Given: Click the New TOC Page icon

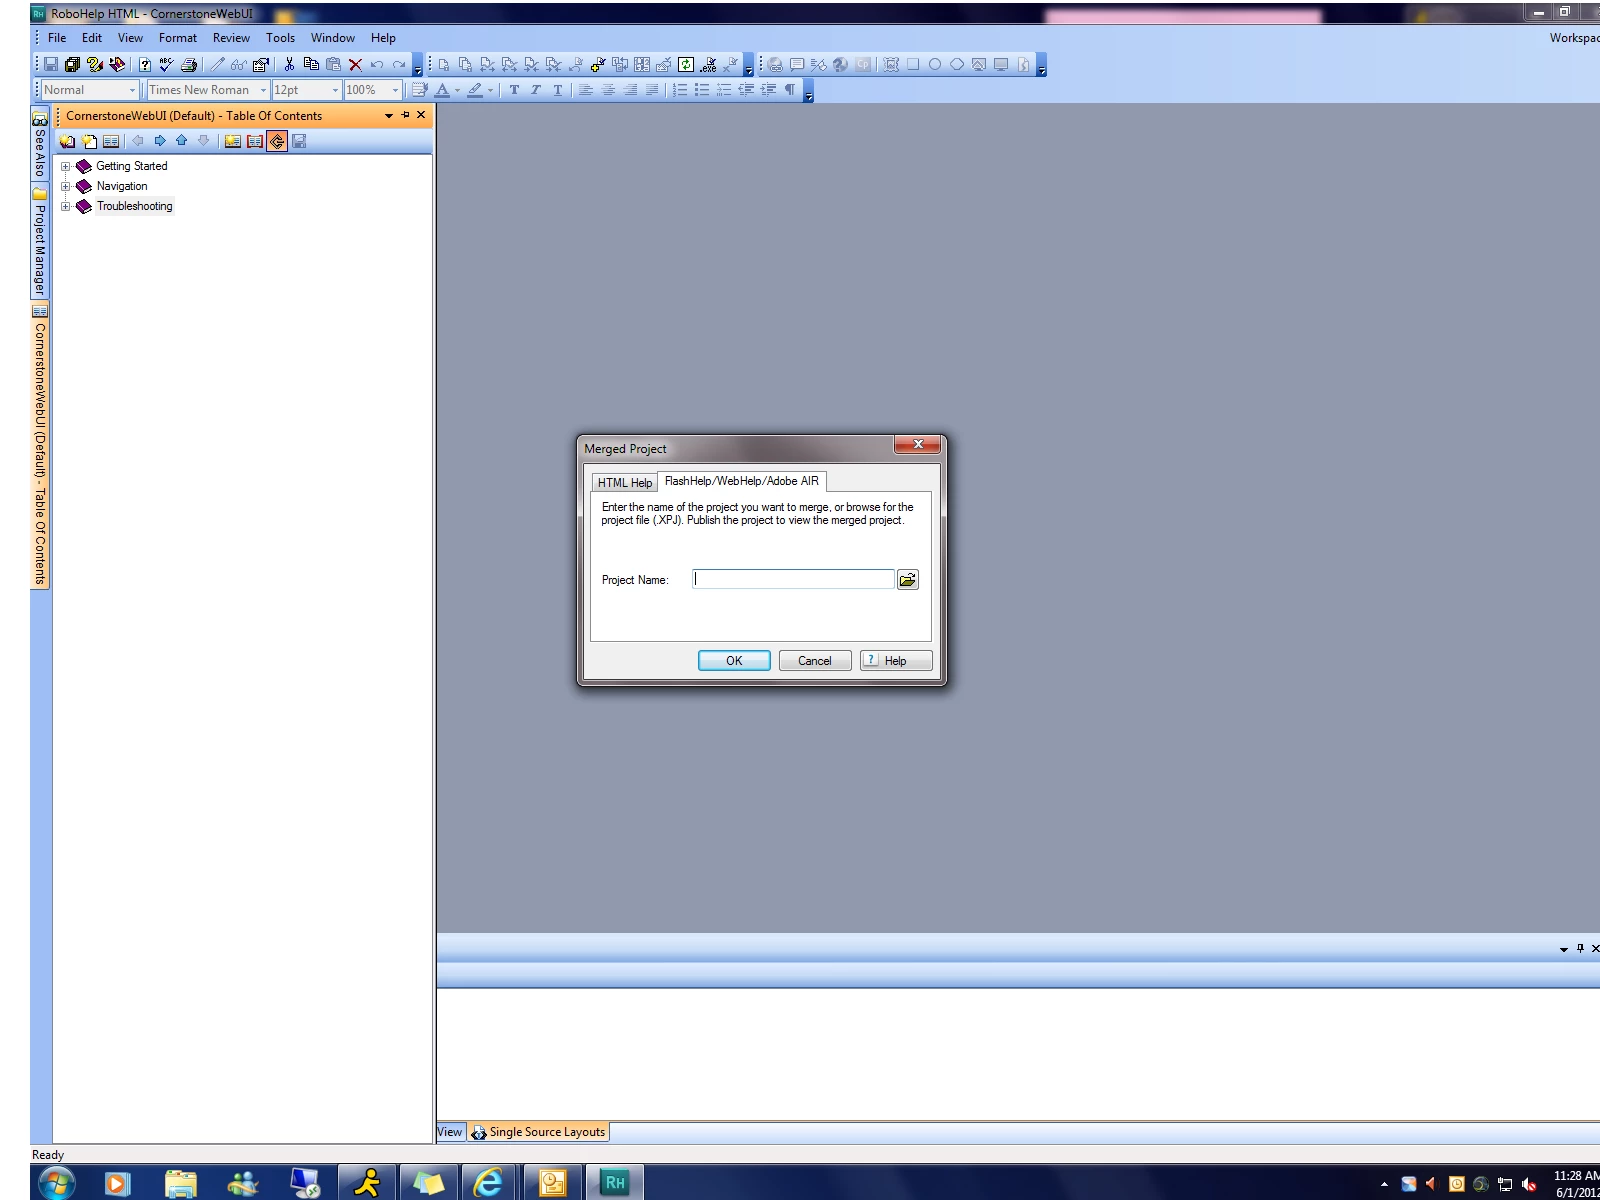Looking at the screenshot, I should pyautogui.click(x=89, y=141).
